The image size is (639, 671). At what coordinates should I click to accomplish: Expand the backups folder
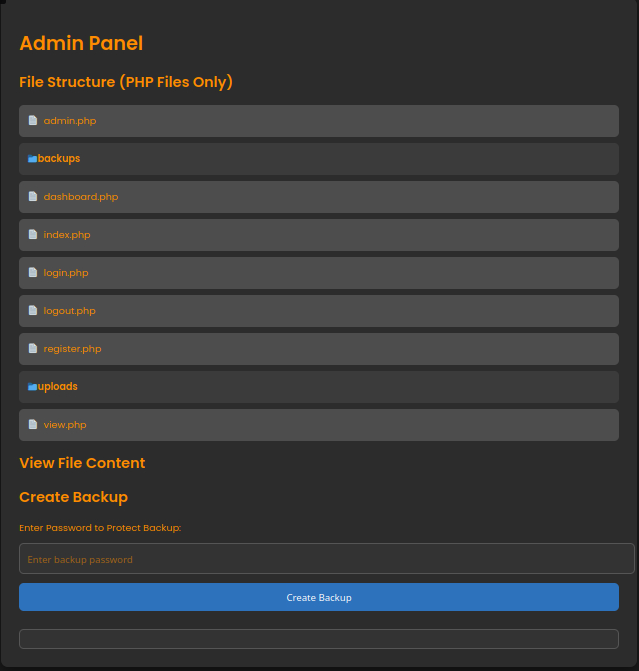point(59,159)
